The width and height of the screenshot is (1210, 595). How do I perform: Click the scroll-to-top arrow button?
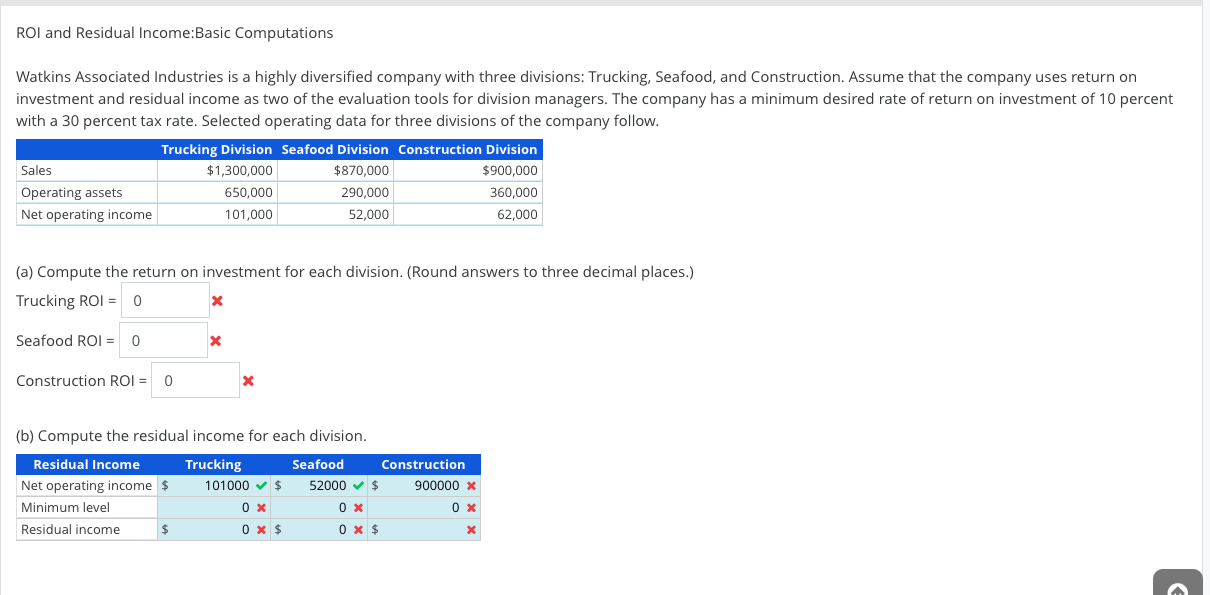[x=1179, y=583]
